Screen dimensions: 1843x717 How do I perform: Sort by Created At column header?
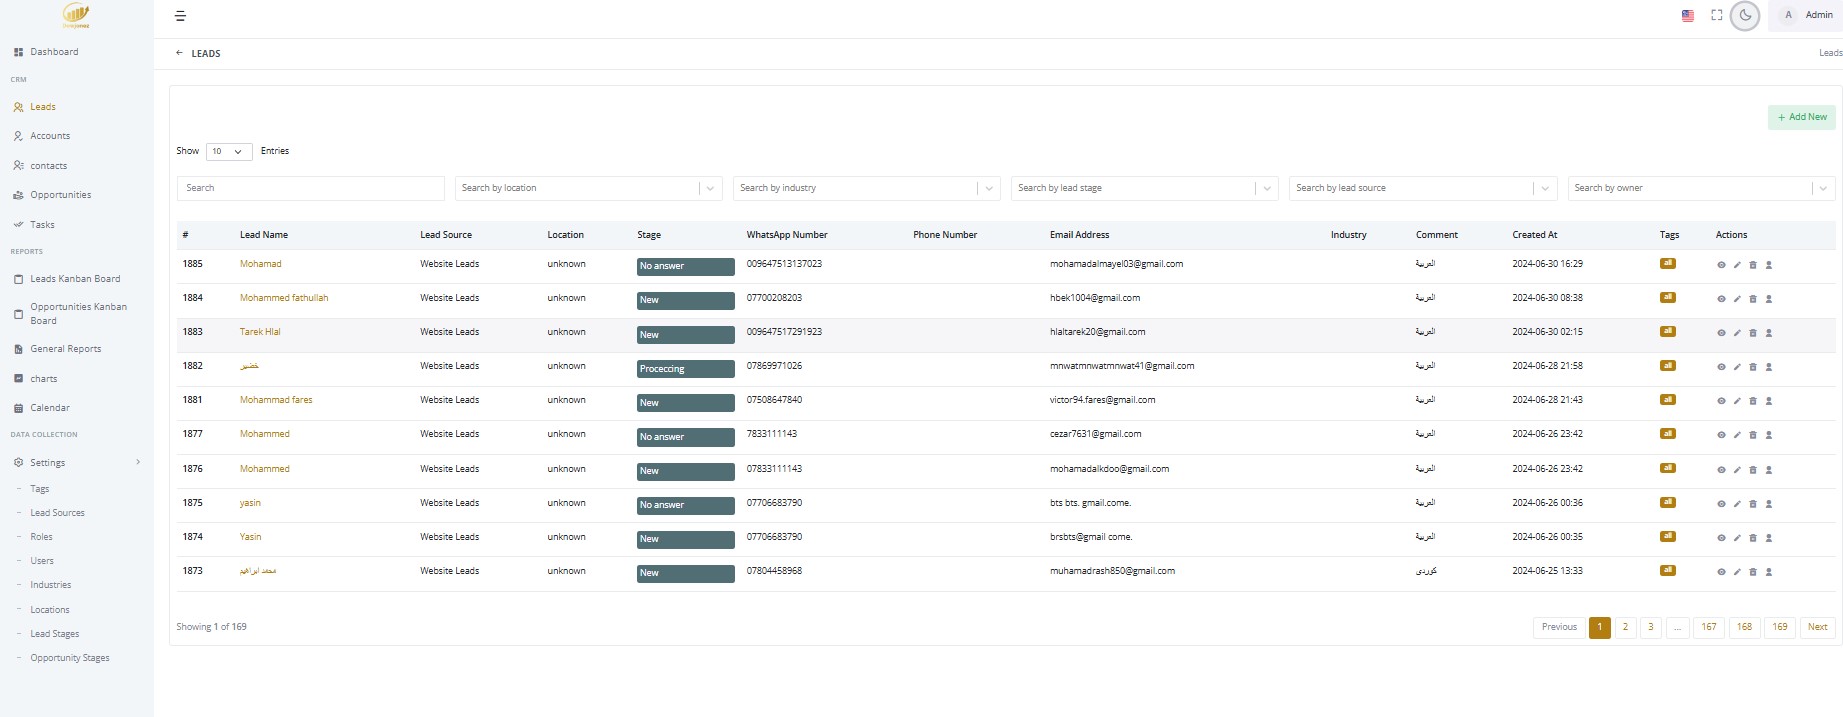click(x=1534, y=235)
